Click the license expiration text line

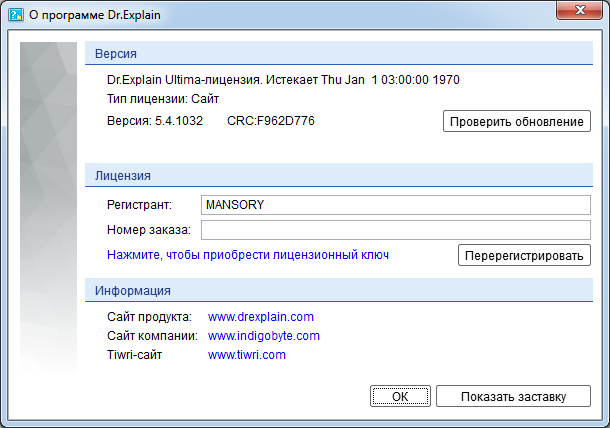point(283,79)
